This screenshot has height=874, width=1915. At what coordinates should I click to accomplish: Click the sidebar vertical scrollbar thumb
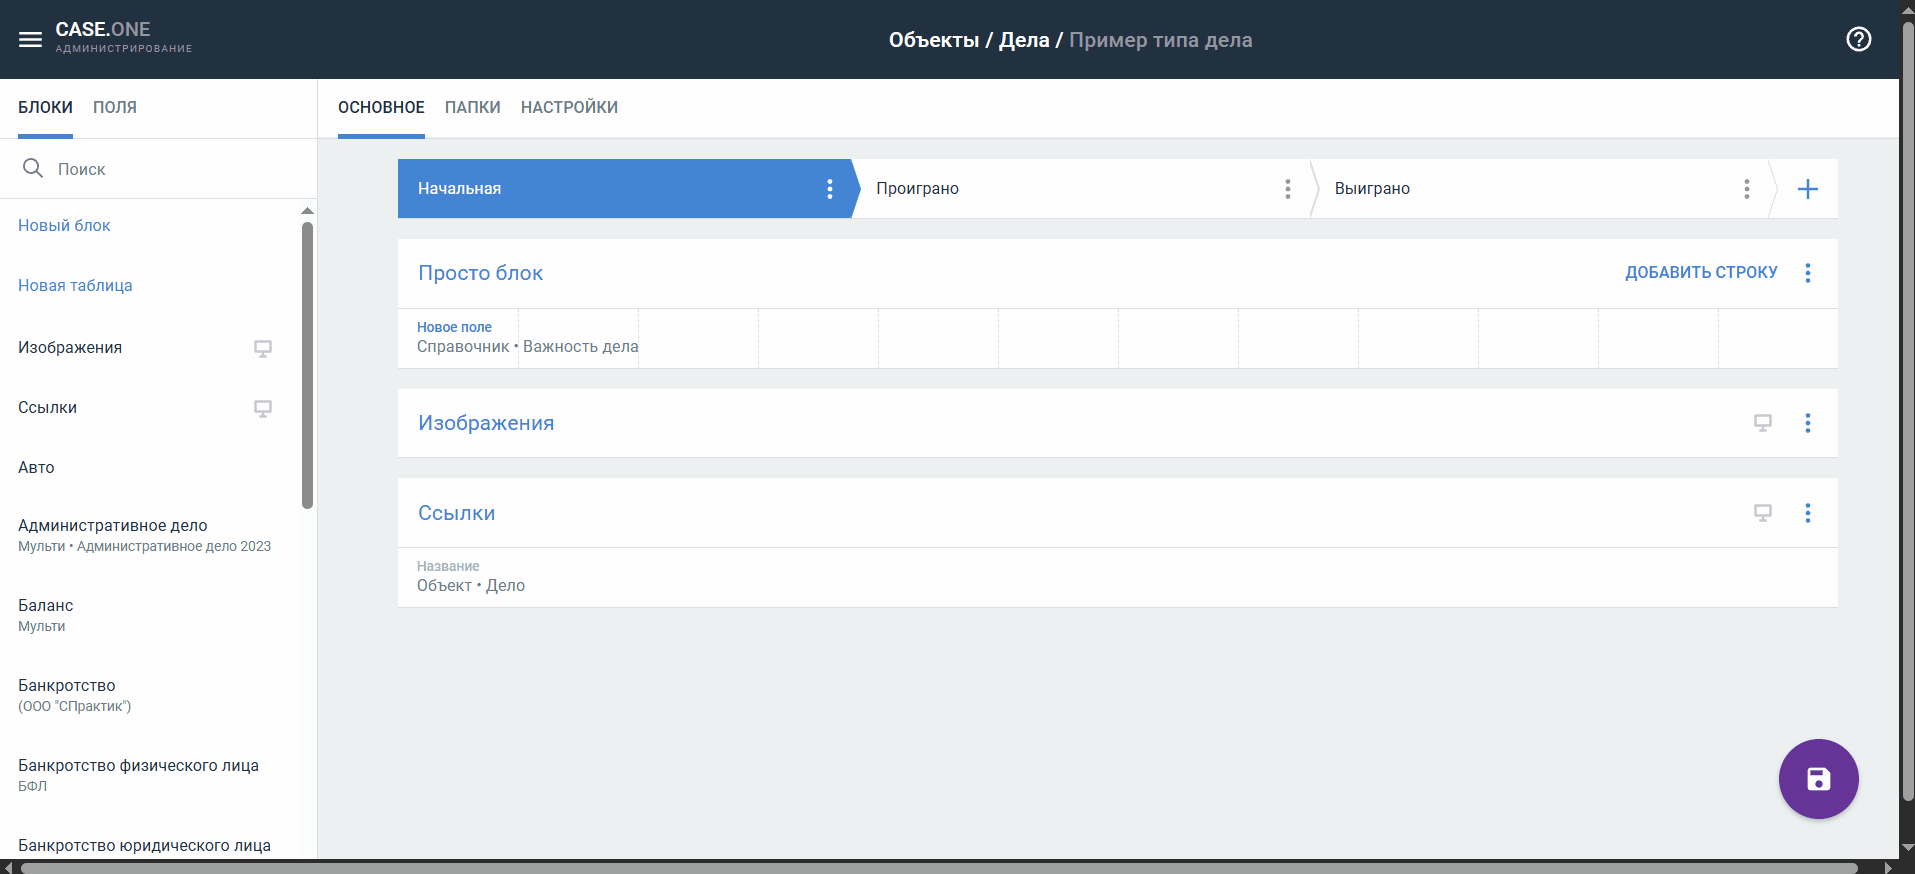point(307,365)
